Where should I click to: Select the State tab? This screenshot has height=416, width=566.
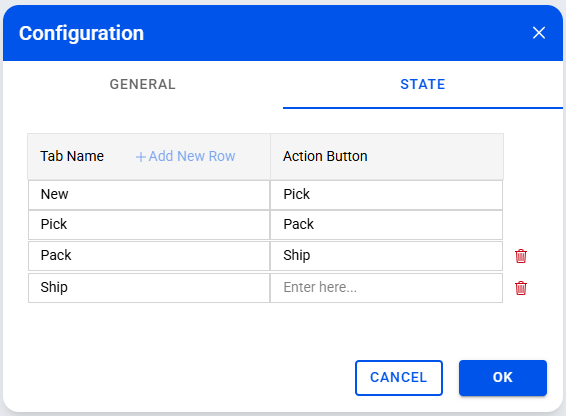pyautogui.click(x=423, y=84)
